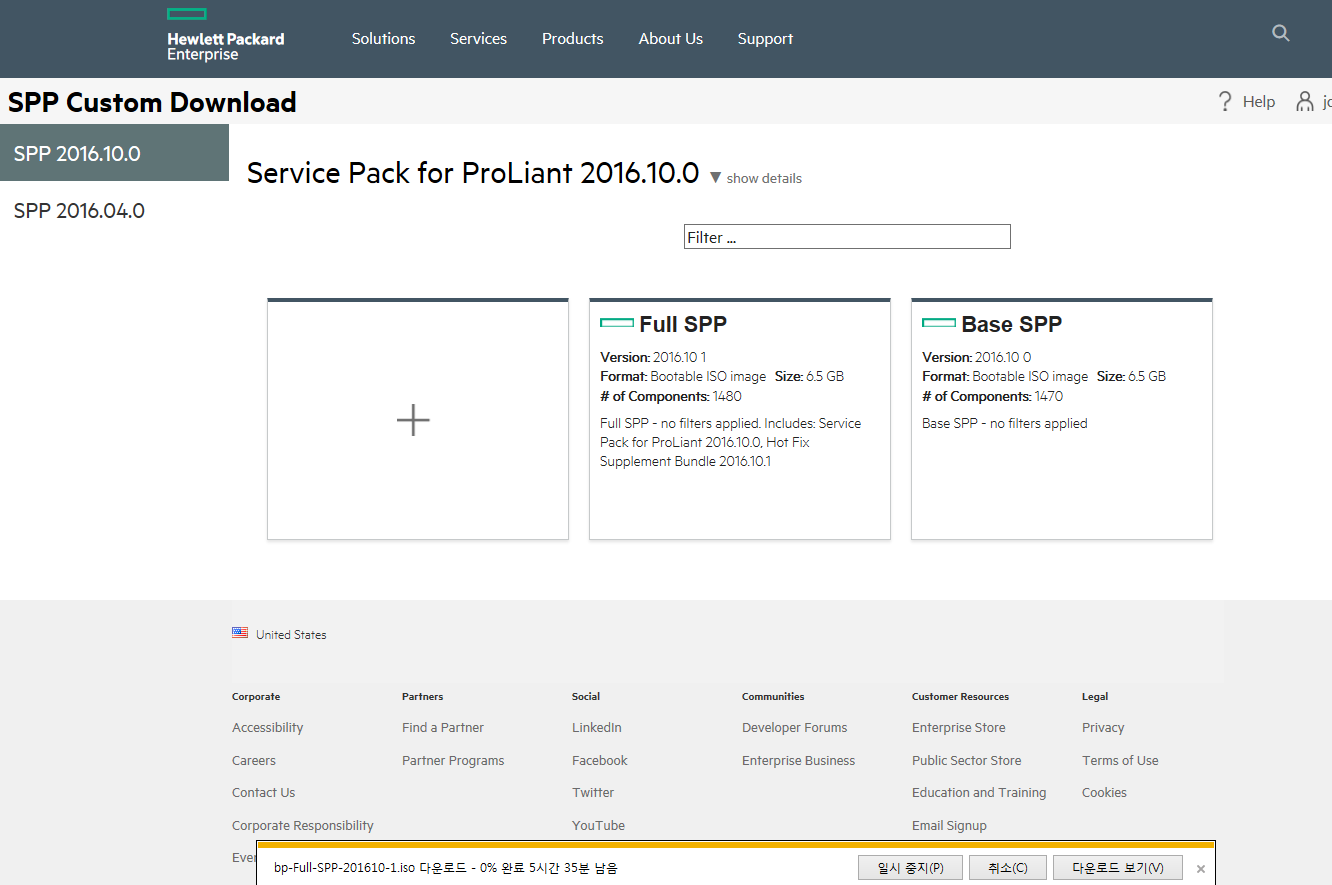The height and width of the screenshot is (885, 1332).
Task: Open the search magnifier icon
Action: [1281, 33]
